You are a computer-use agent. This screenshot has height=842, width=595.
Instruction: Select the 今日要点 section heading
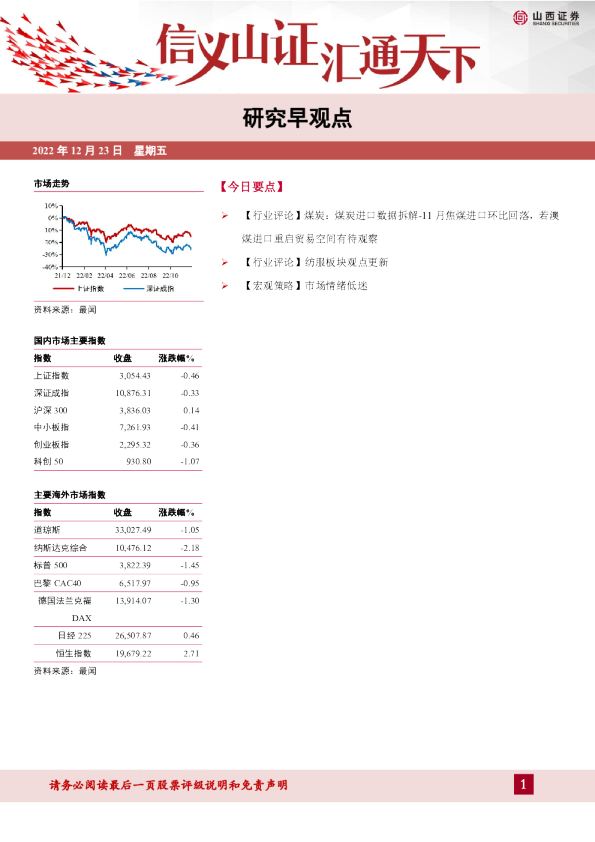click(x=251, y=187)
